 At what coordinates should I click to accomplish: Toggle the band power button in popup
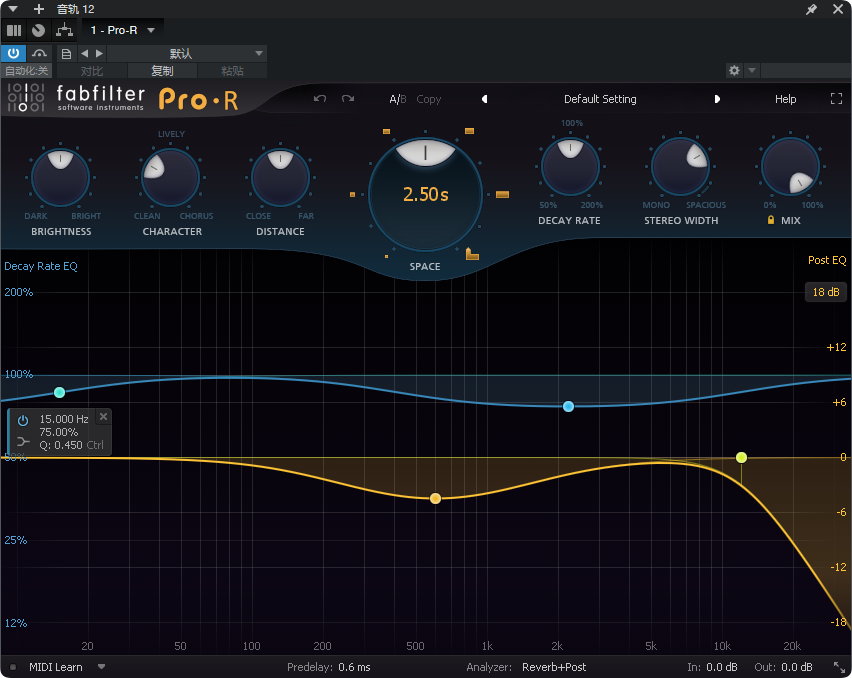tap(23, 420)
